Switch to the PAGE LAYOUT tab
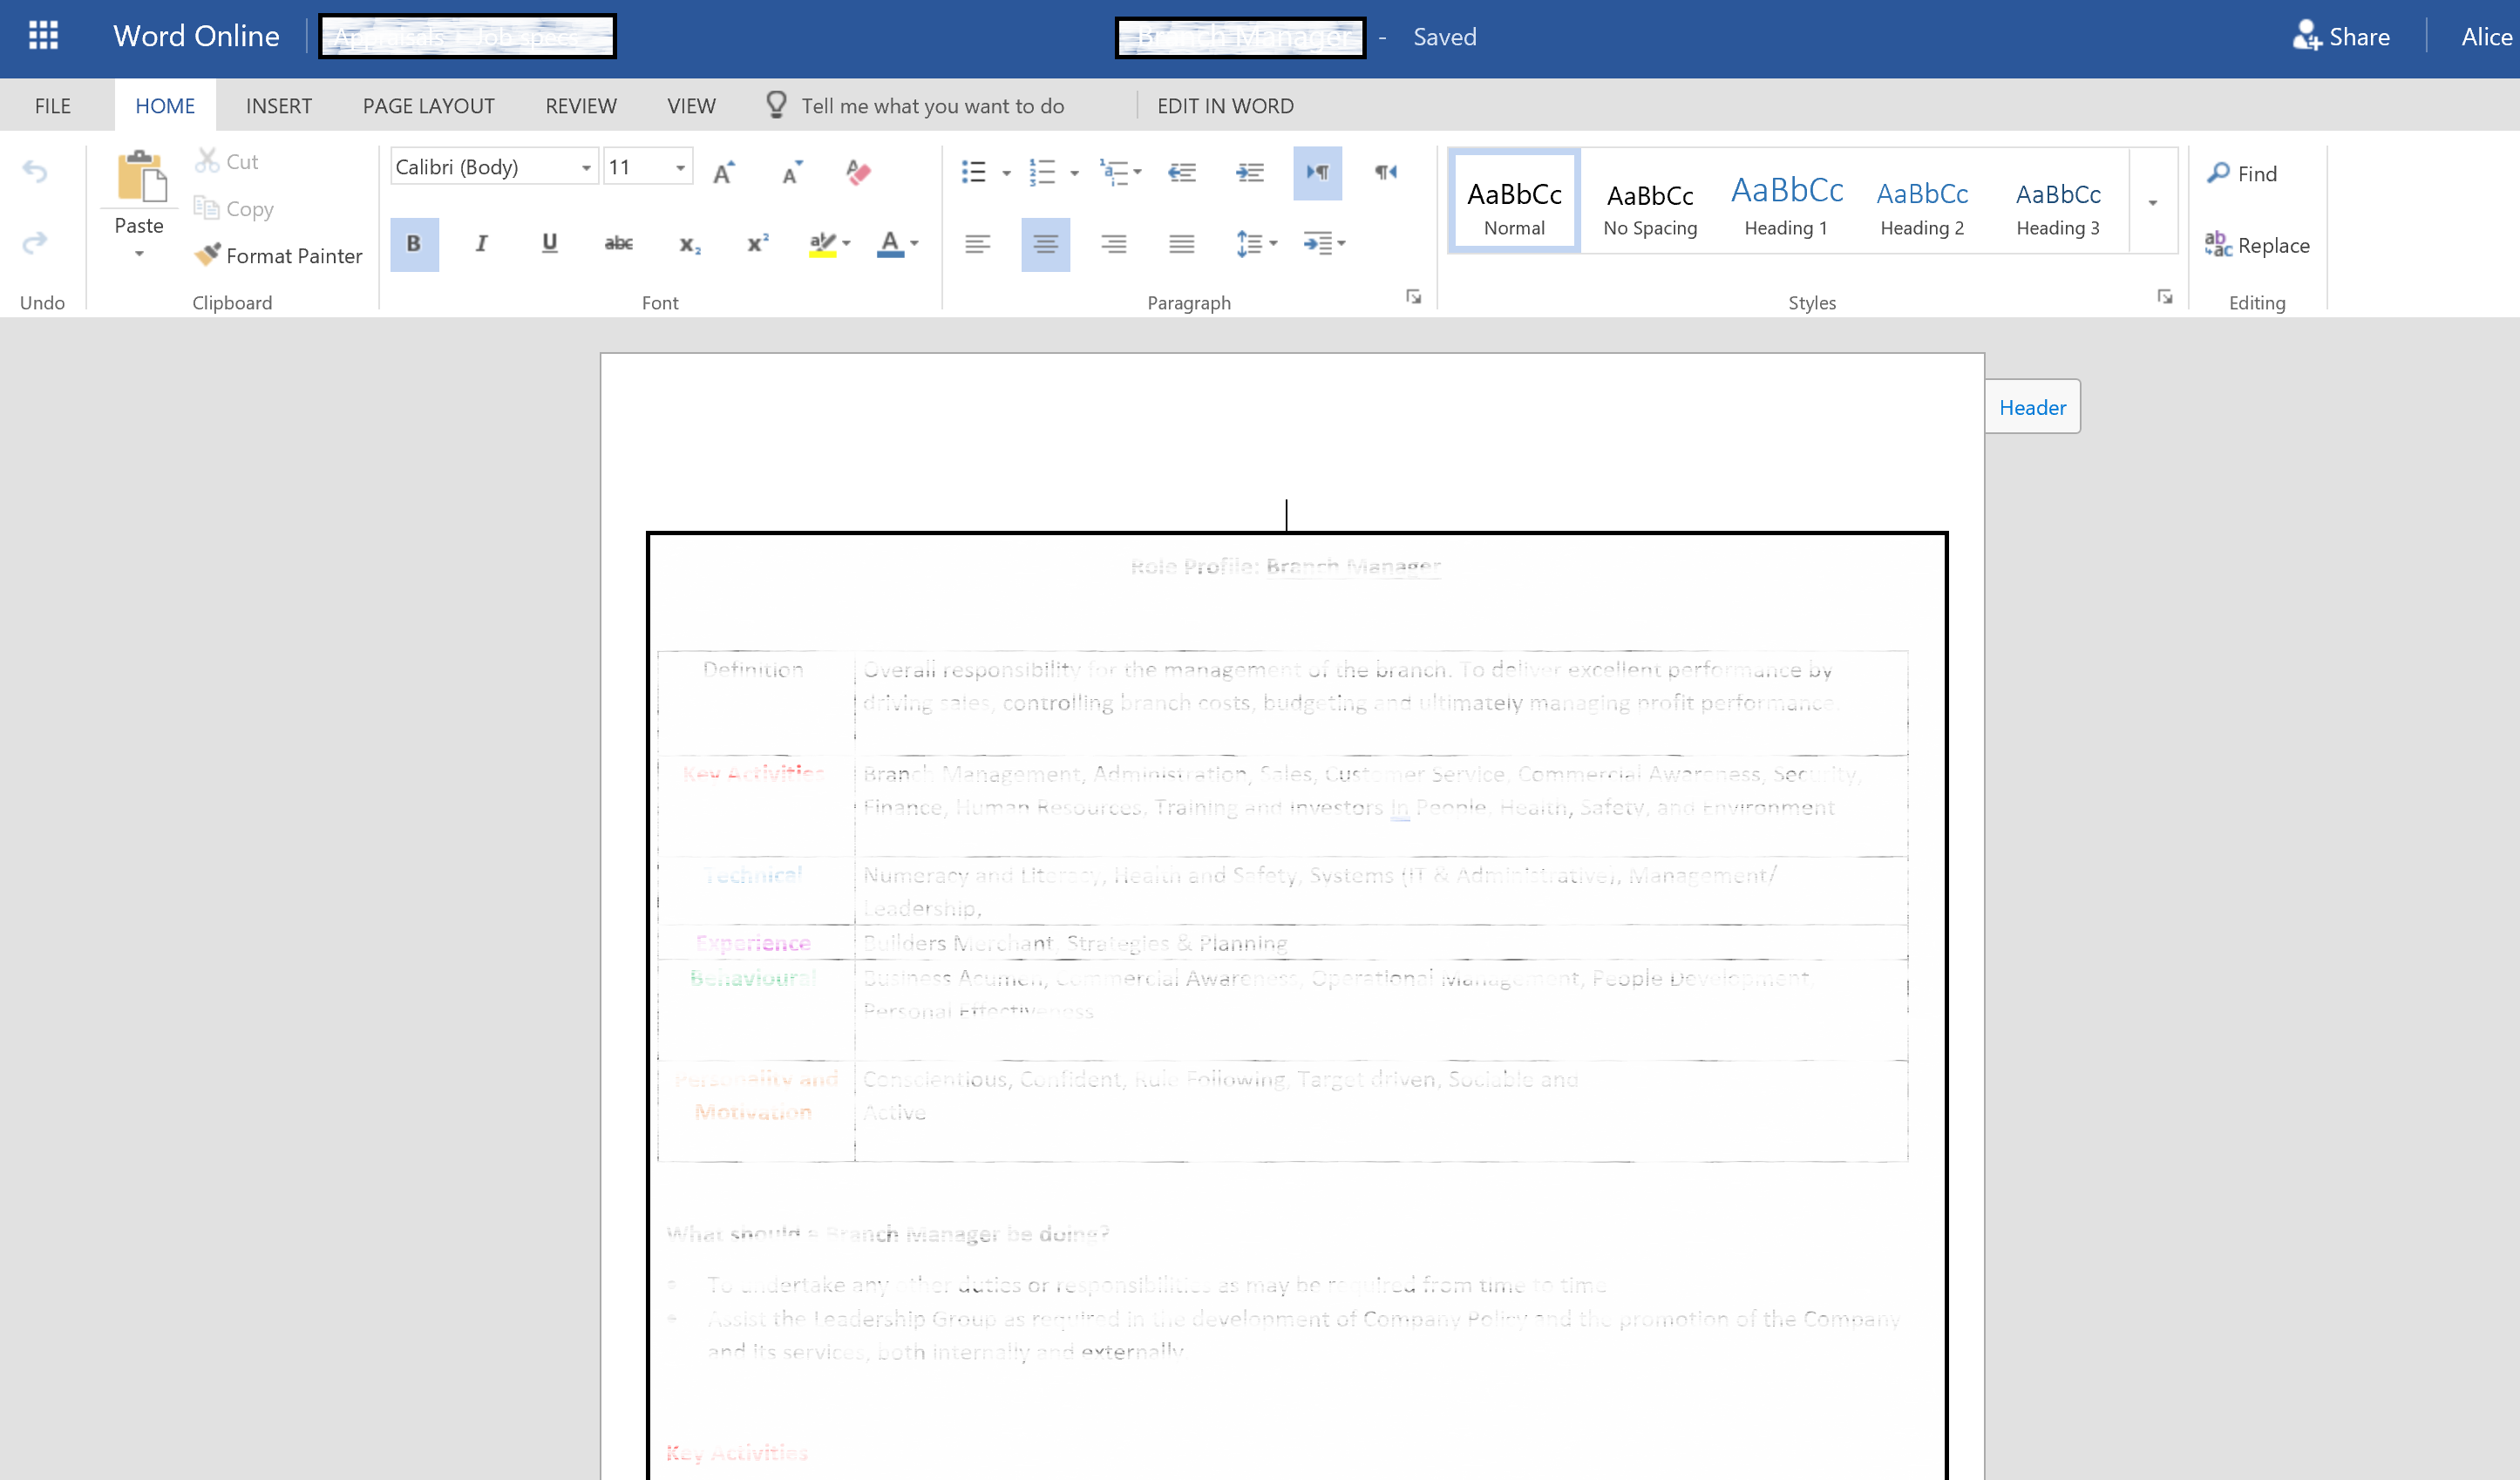The height and width of the screenshot is (1480, 2520). [429, 106]
